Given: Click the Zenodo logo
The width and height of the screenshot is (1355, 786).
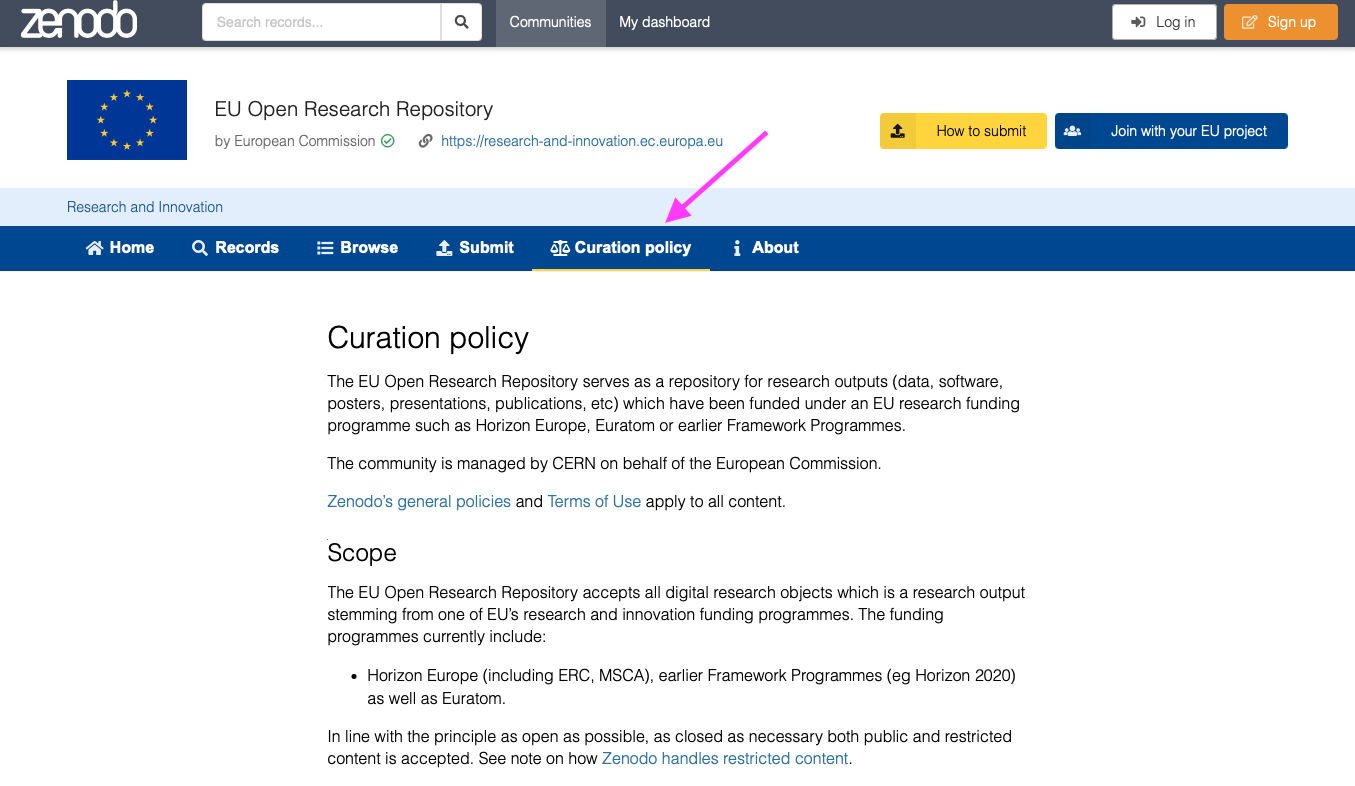Looking at the screenshot, I should [x=79, y=21].
